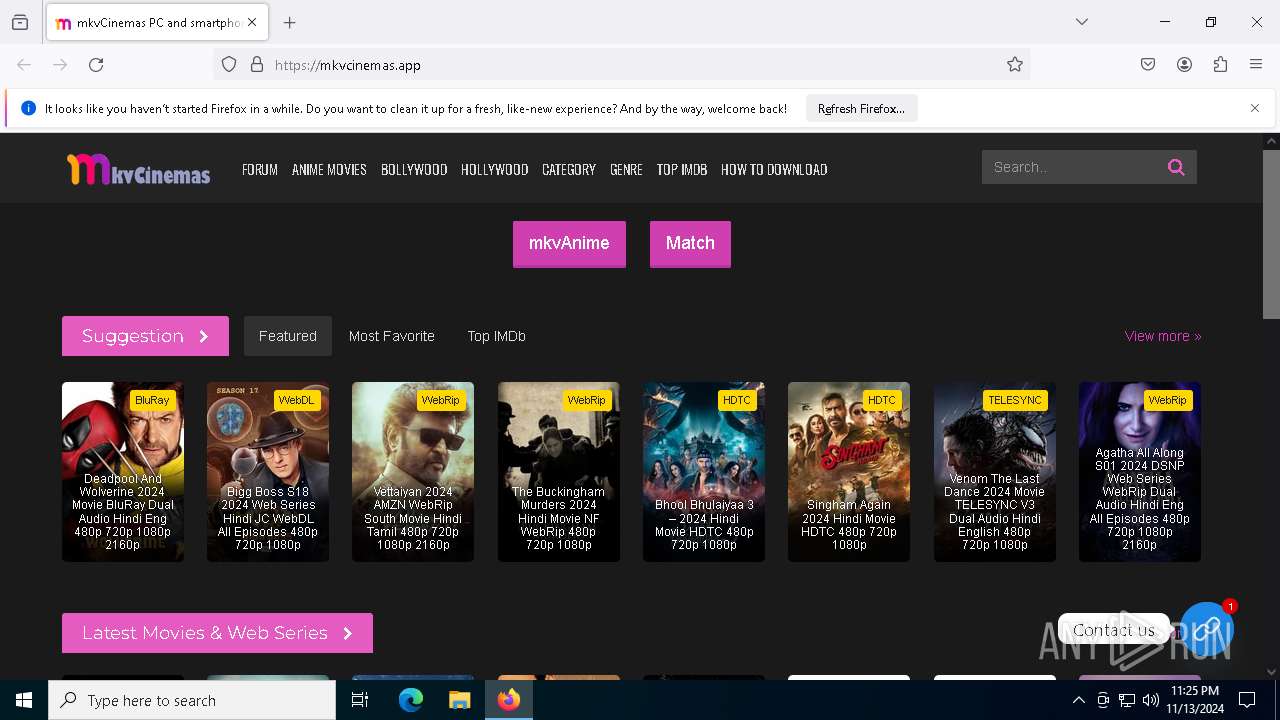The height and width of the screenshot is (720, 1280).
Task: Open File Explorer from taskbar
Action: tap(459, 700)
